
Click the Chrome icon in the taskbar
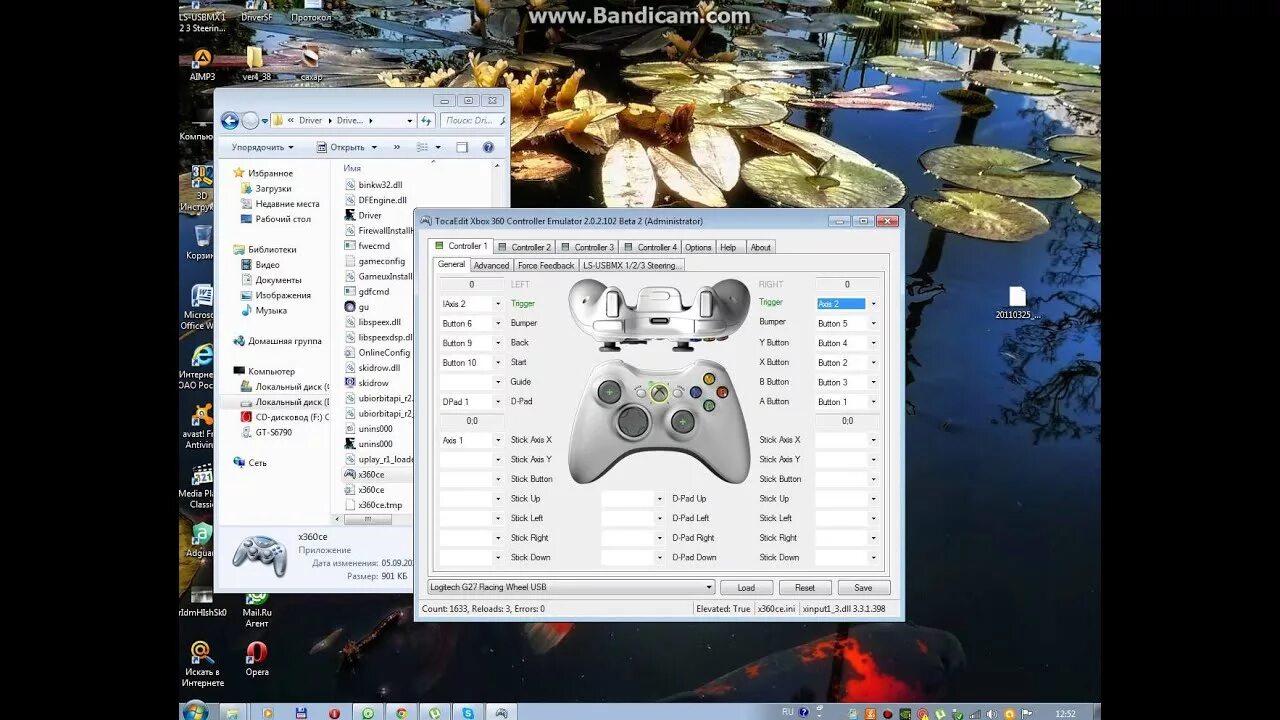click(x=401, y=713)
